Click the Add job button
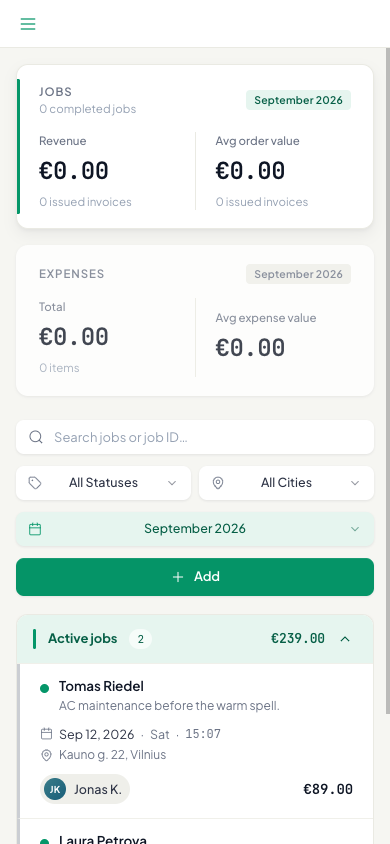The height and width of the screenshot is (844, 390). pyautogui.click(x=195, y=576)
